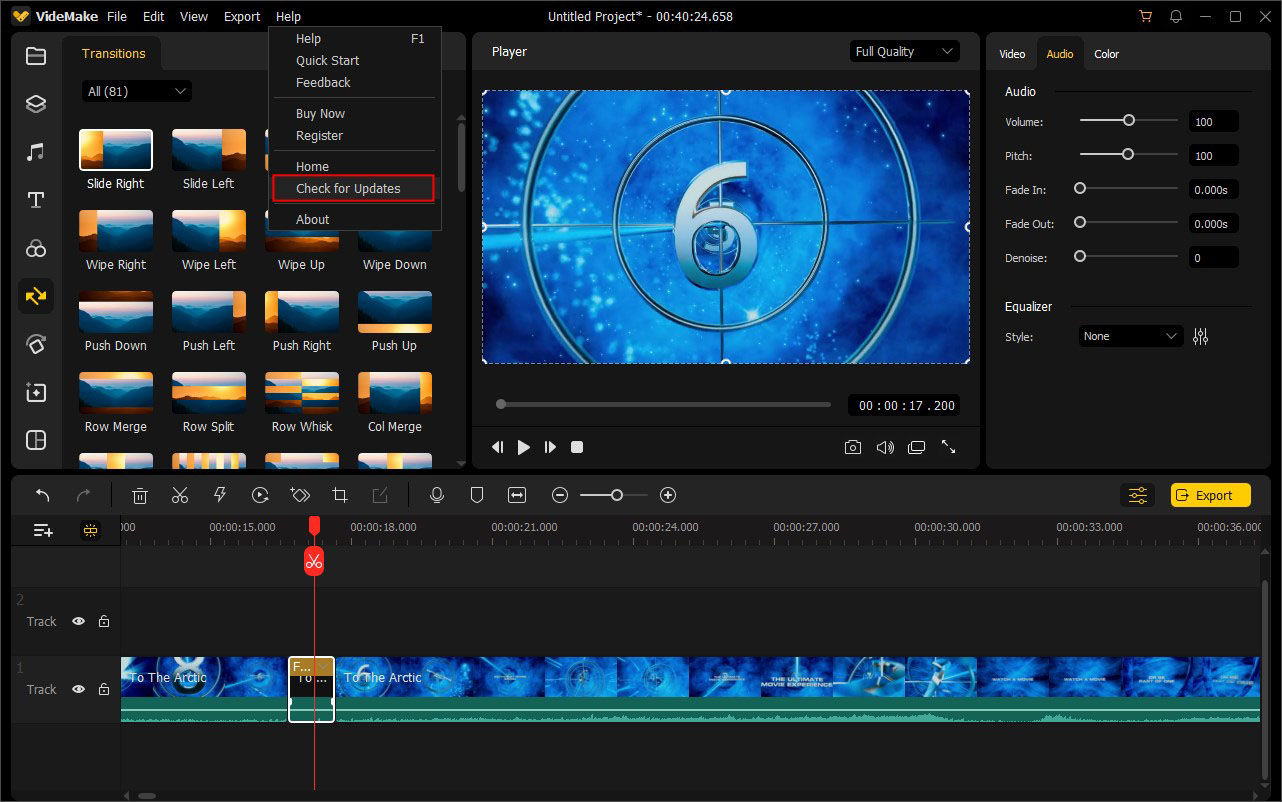Image resolution: width=1282 pixels, height=802 pixels.
Task: Click the Delete trash icon in toolbar
Action: tap(140, 495)
